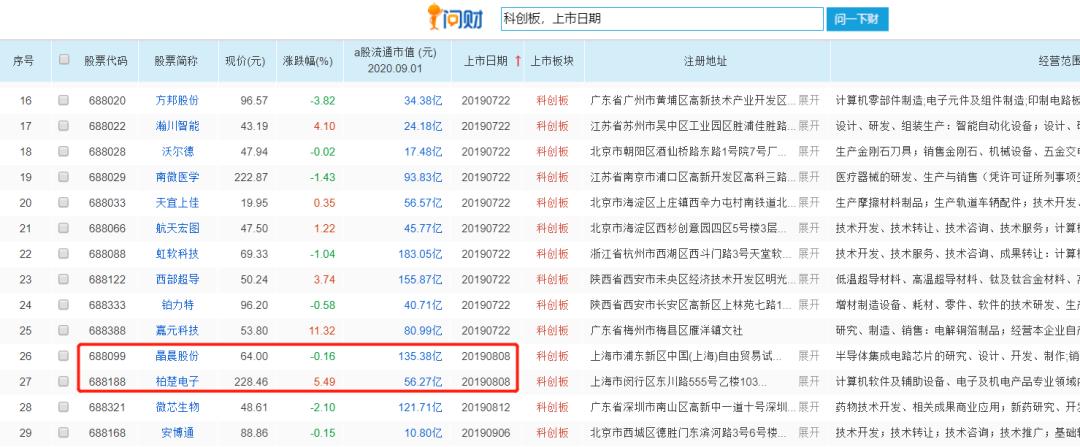Image resolution: width=1080 pixels, height=447 pixels.
Task: Open stock link 南微医学
Action: [x=177, y=177]
